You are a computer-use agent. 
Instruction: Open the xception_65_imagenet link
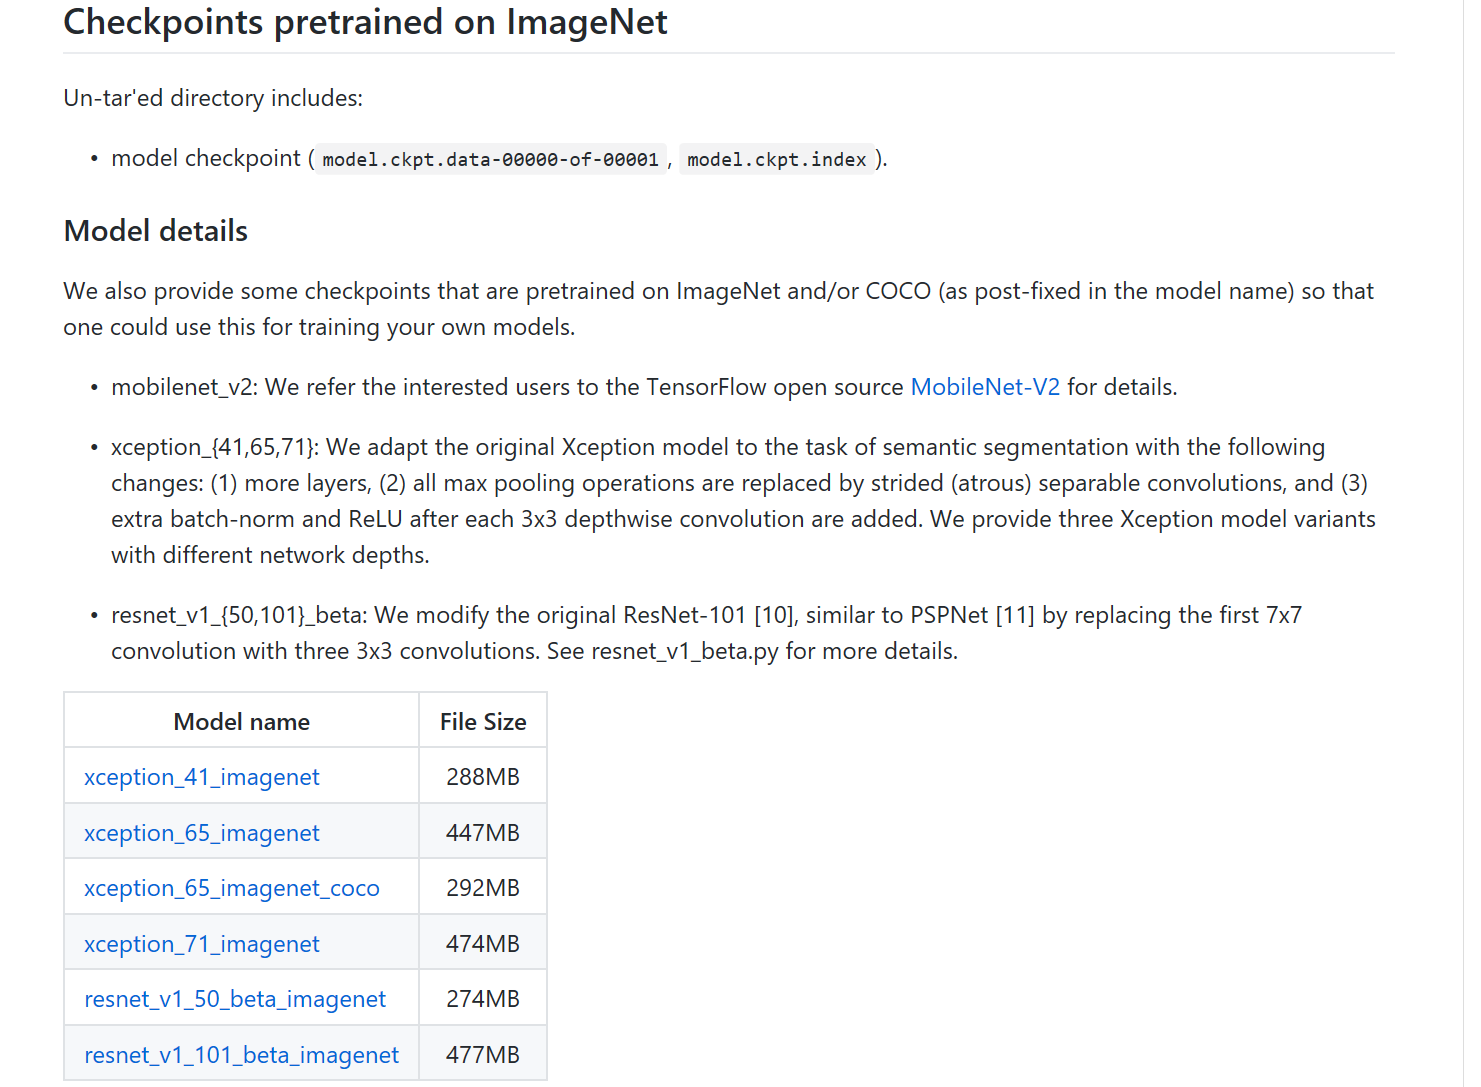click(x=201, y=833)
